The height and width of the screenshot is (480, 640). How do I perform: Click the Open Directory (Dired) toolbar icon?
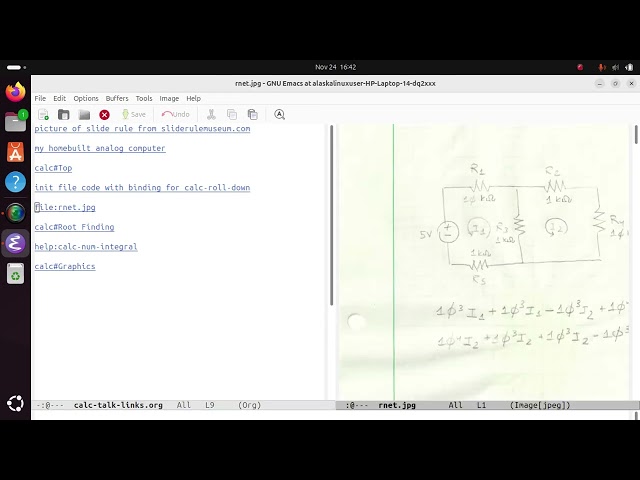[84, 115]
